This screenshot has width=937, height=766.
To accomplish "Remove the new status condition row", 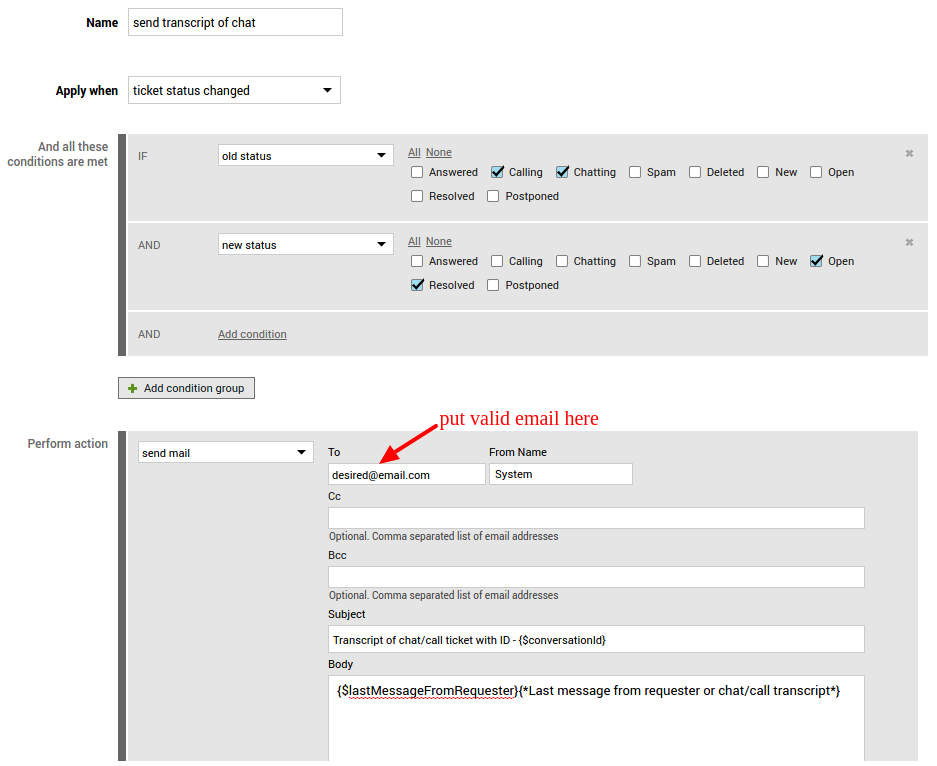I will click(x=909, y=242).
